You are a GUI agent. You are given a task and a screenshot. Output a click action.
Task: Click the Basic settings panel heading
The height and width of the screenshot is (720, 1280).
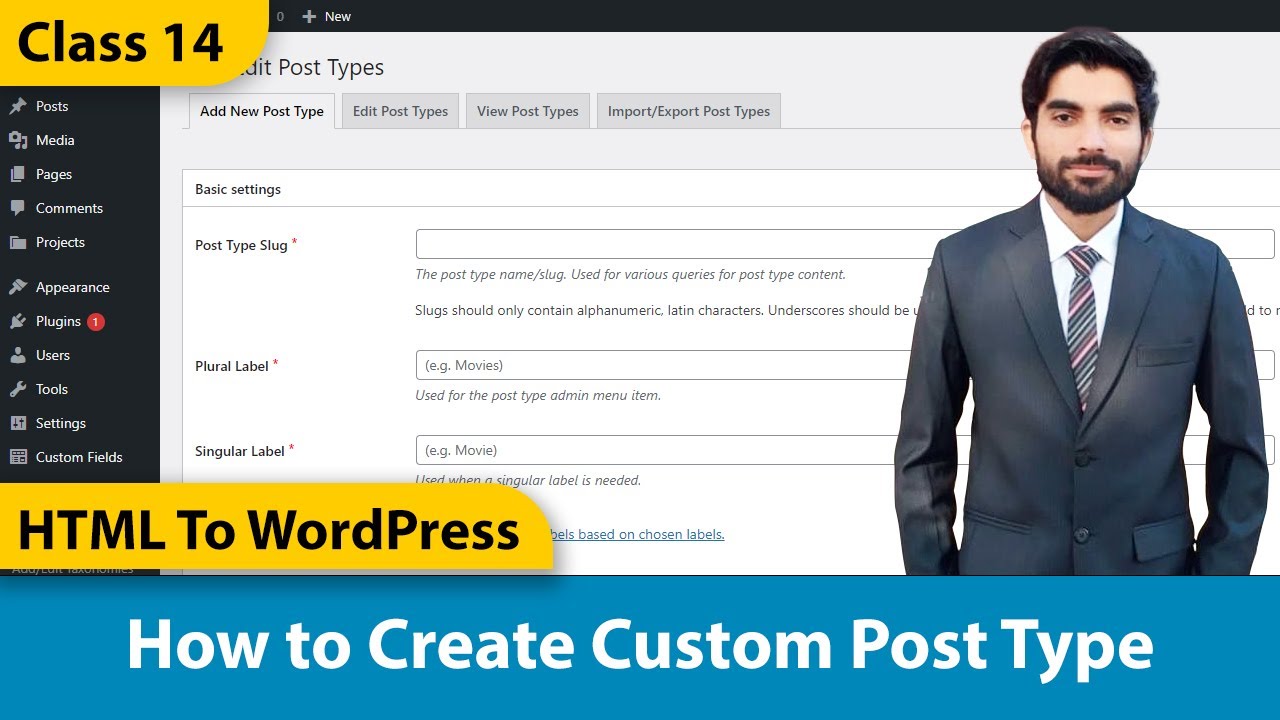[x=238, y=189]
